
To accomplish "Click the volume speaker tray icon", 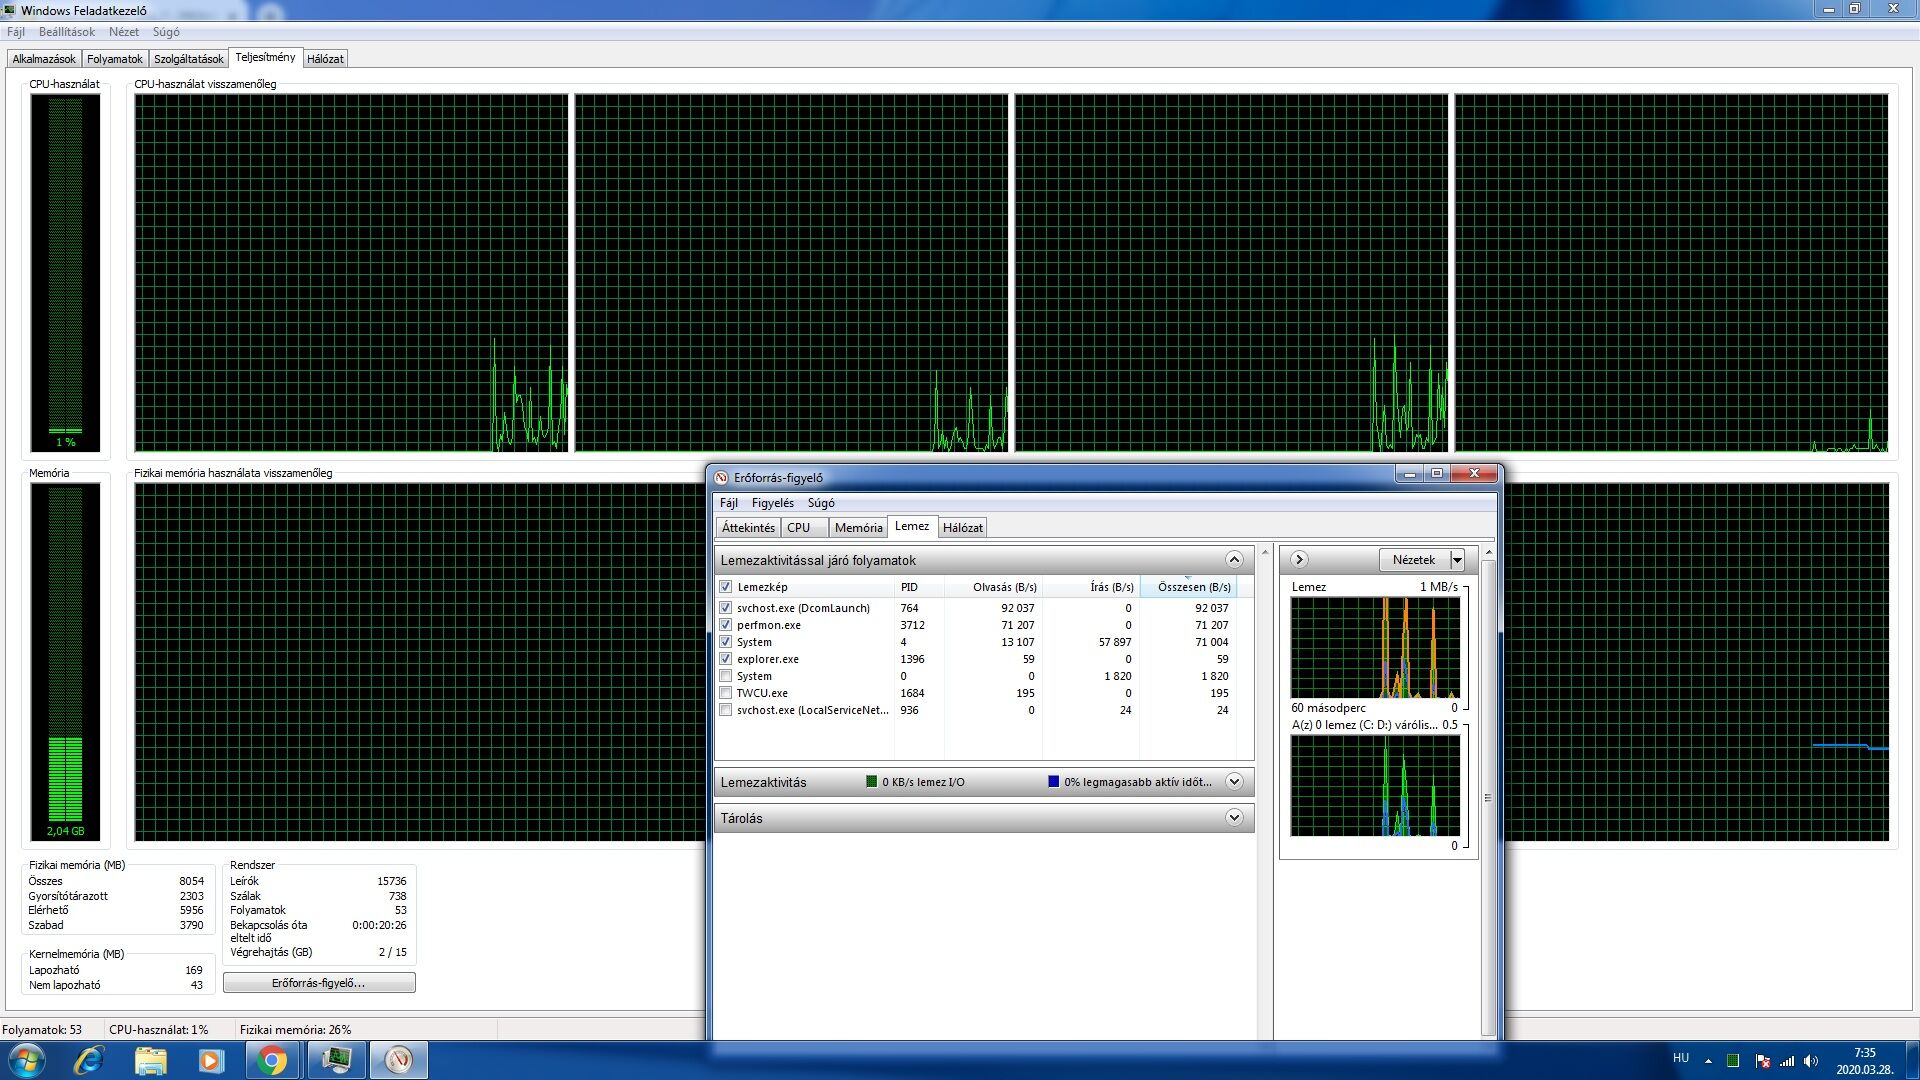I will [x=1811, y=1061].
